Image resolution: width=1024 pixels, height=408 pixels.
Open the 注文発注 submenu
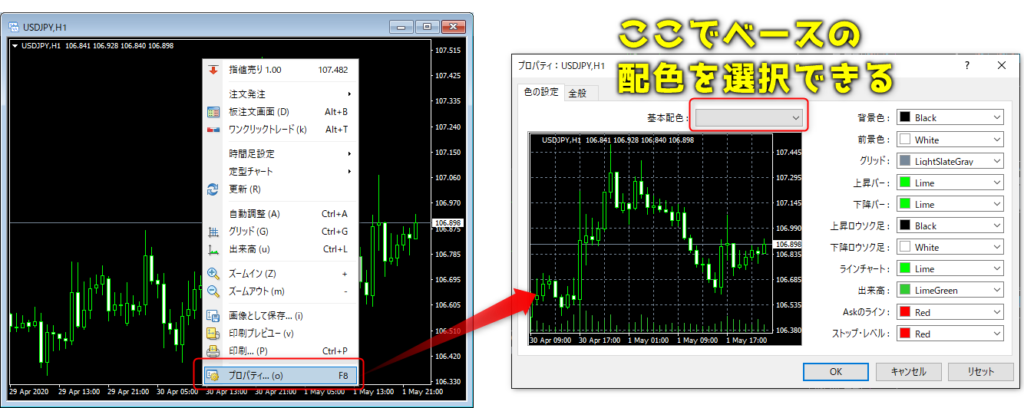click(281, 94)
